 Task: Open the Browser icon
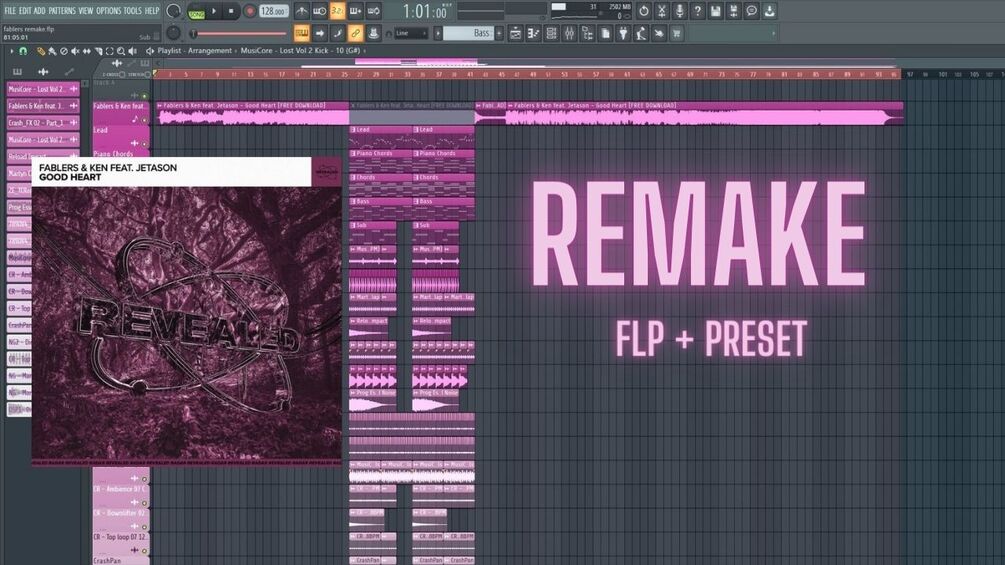587,33
